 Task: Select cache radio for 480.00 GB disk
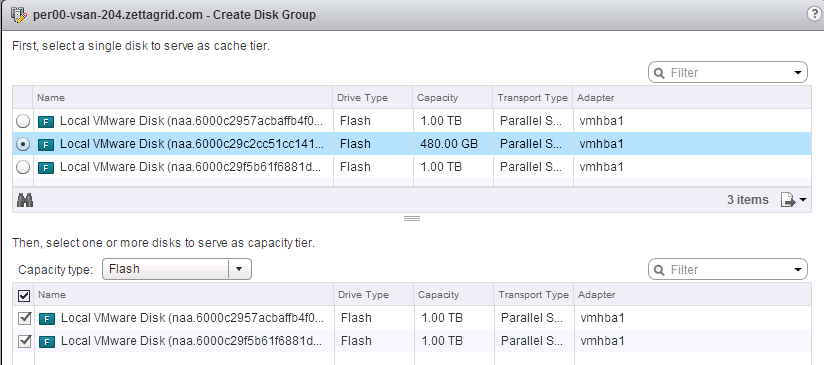point(23,144)
